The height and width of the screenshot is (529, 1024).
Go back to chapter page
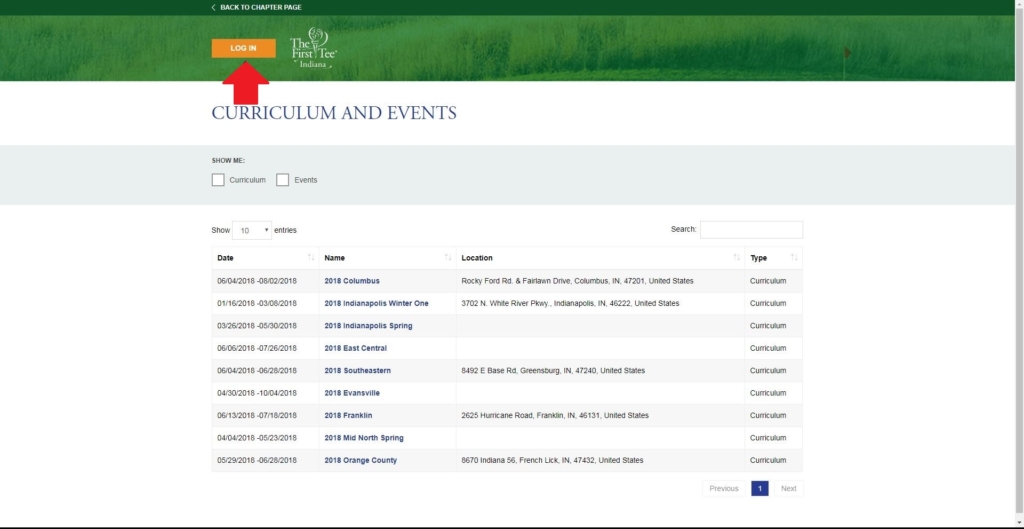[x=260, y=7]
